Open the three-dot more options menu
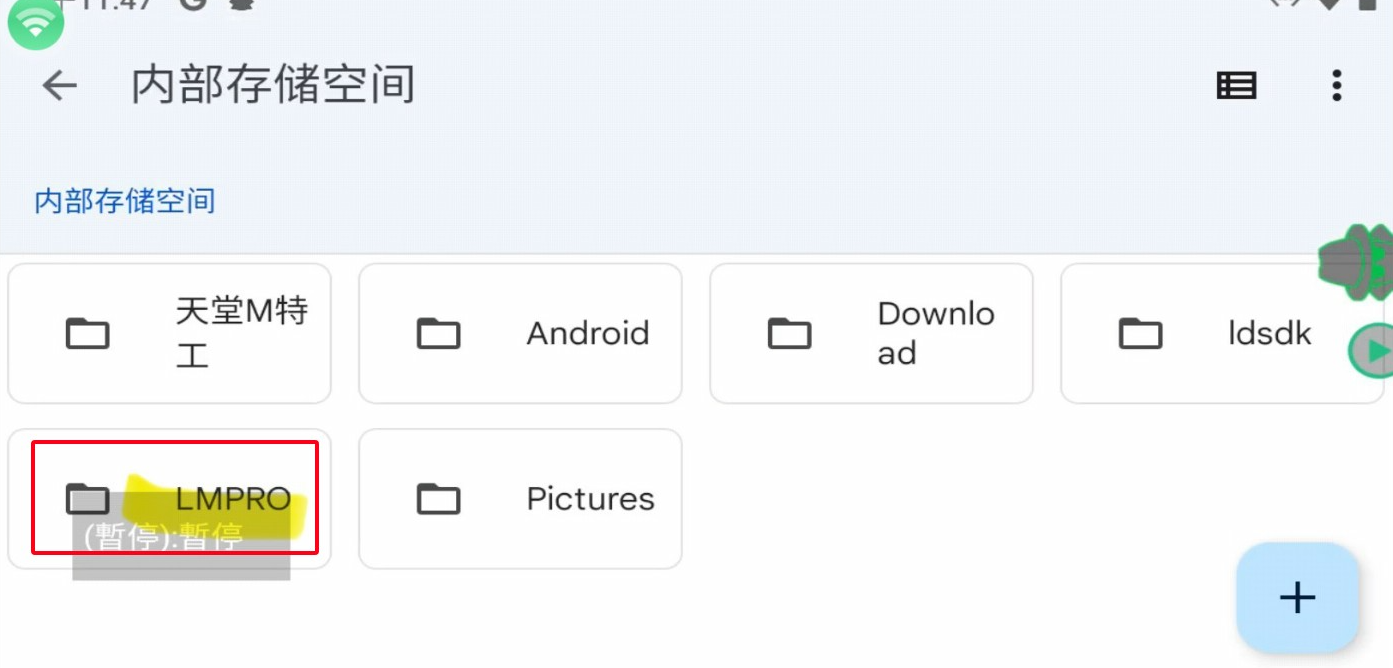Image resolution: width=1393 pixels, height=668 pixels. coord(1336,86)
